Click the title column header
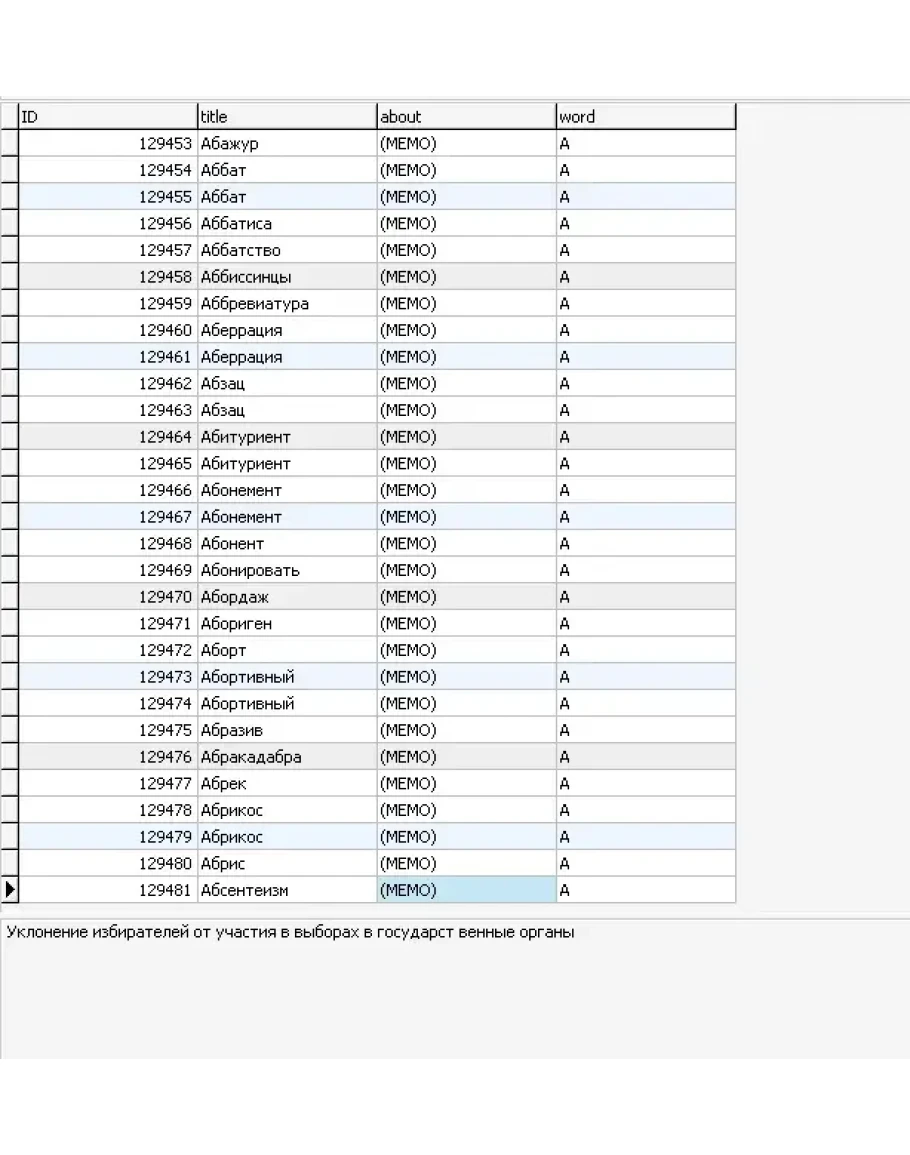This screenshot has height=1155, width=910. 287,116
